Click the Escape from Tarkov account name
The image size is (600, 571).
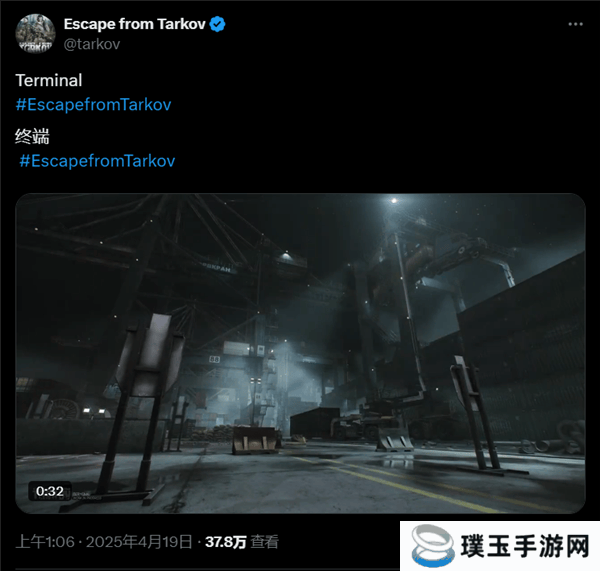135,24
